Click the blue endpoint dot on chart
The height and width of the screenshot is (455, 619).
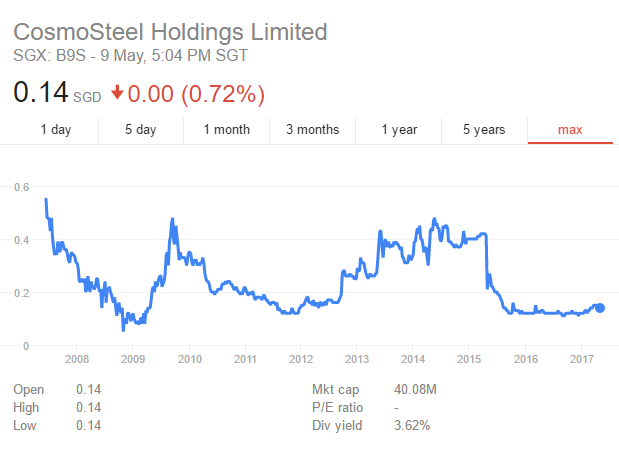(600, 308)
